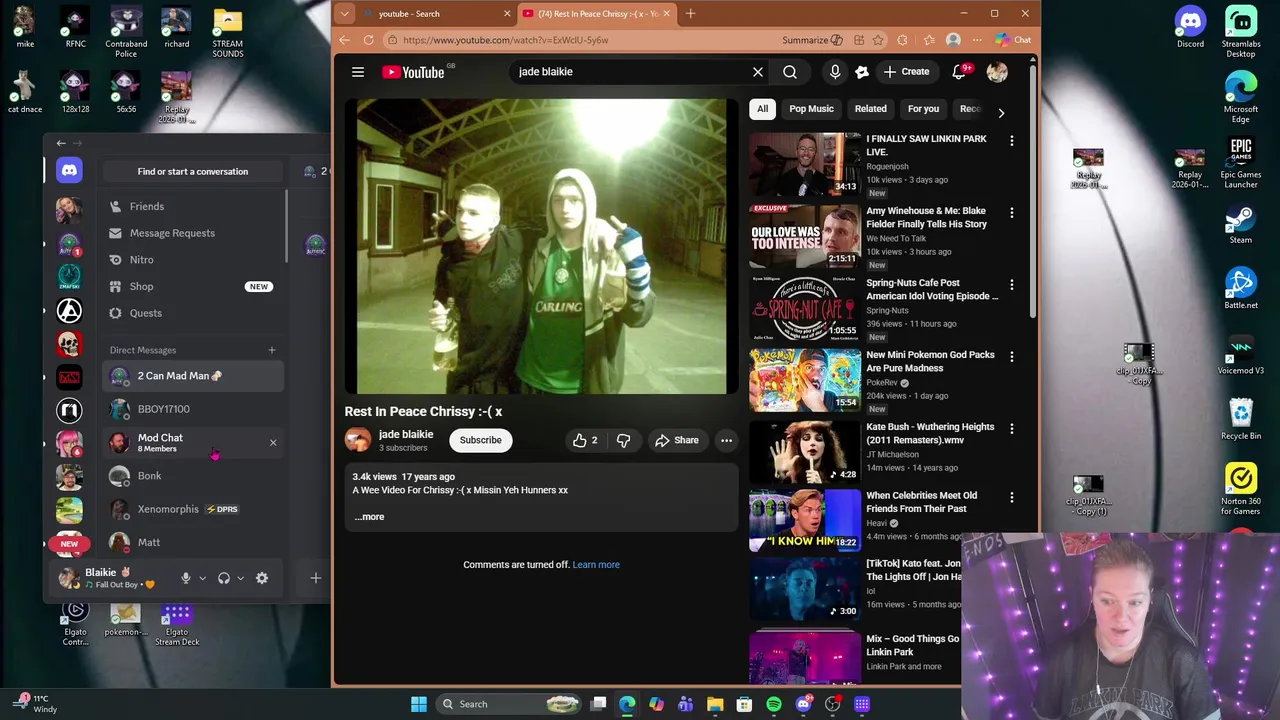Open the BBOY17100 direct message

point(193,409)
